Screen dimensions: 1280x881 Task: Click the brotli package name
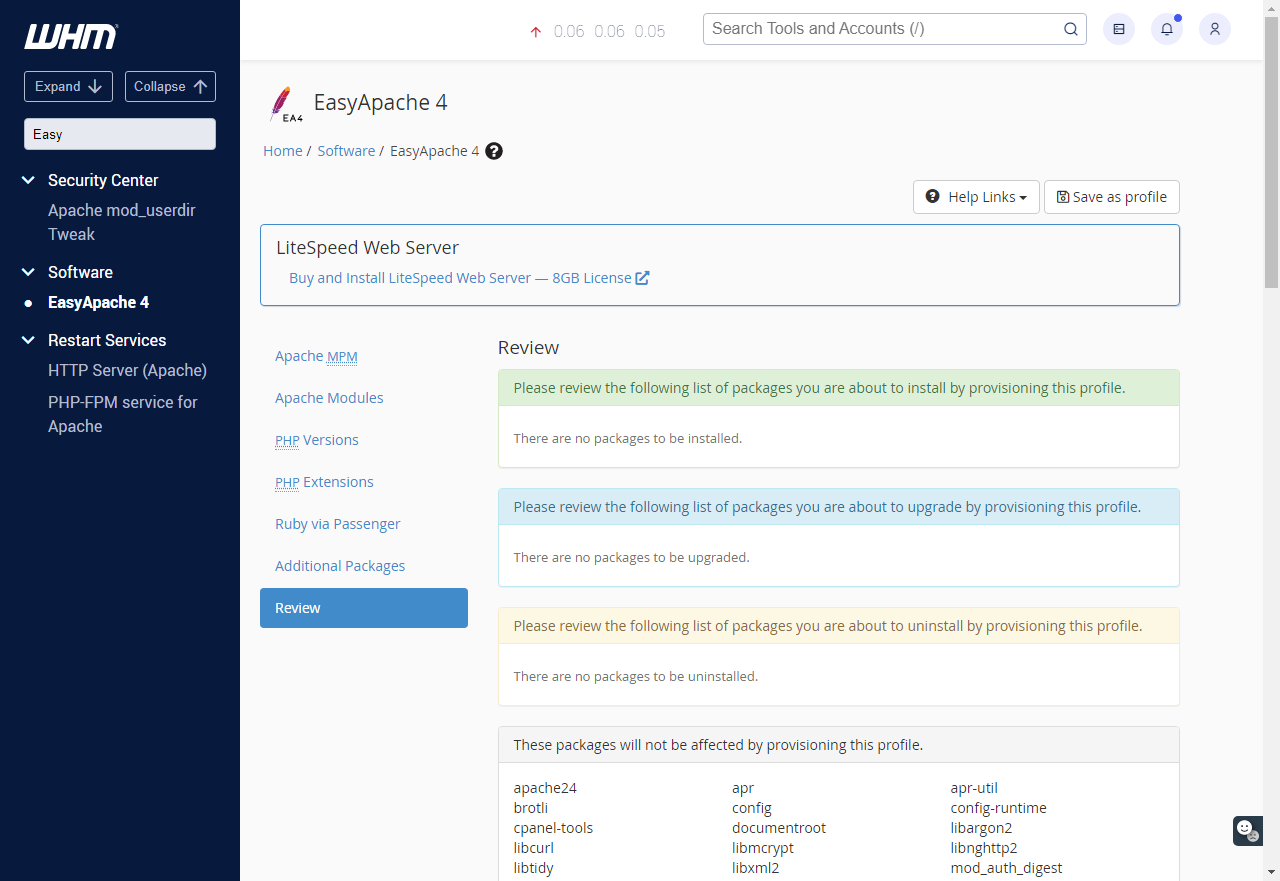tap(531, 808)
